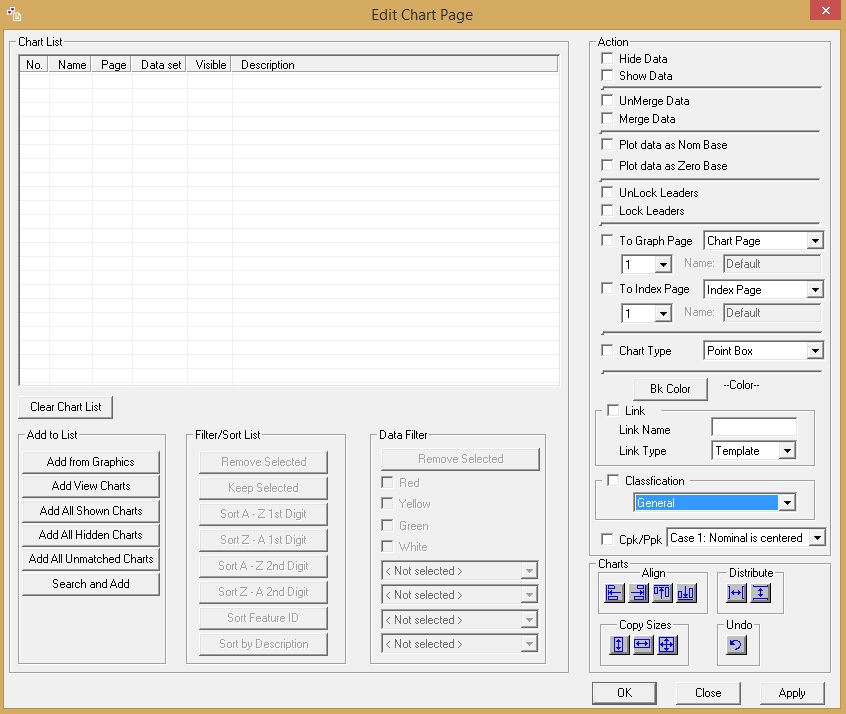The width and height of the screenshot is (846, 714).
Task: Enable the Lock Leaders checkbox
Action: coord(606,211)
